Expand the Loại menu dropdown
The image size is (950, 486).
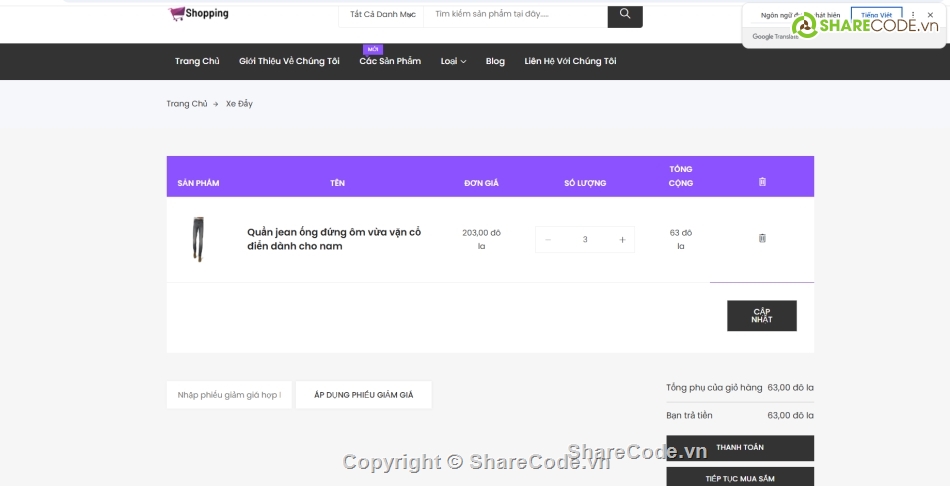(x=453, y=61)
